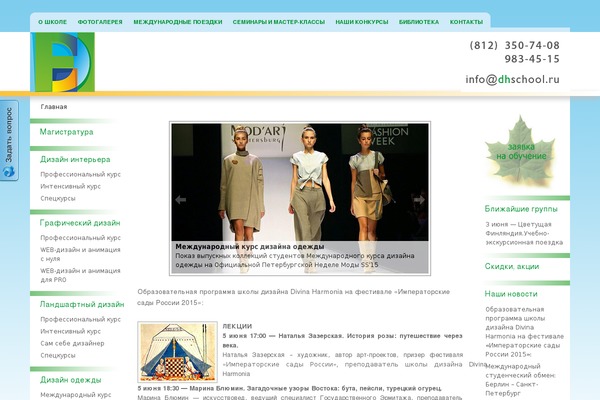Open the 'Дизайн интерьера' heading
This screenshot has width=600, height=400.
point(75,159)
